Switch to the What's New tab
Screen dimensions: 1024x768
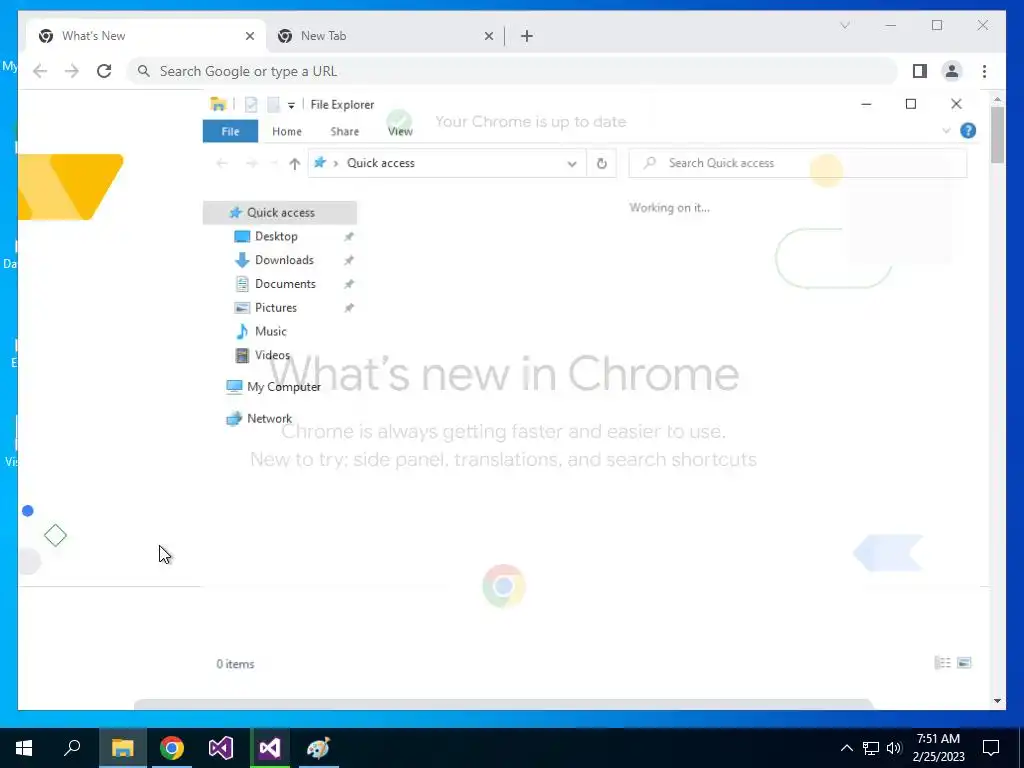146,36
